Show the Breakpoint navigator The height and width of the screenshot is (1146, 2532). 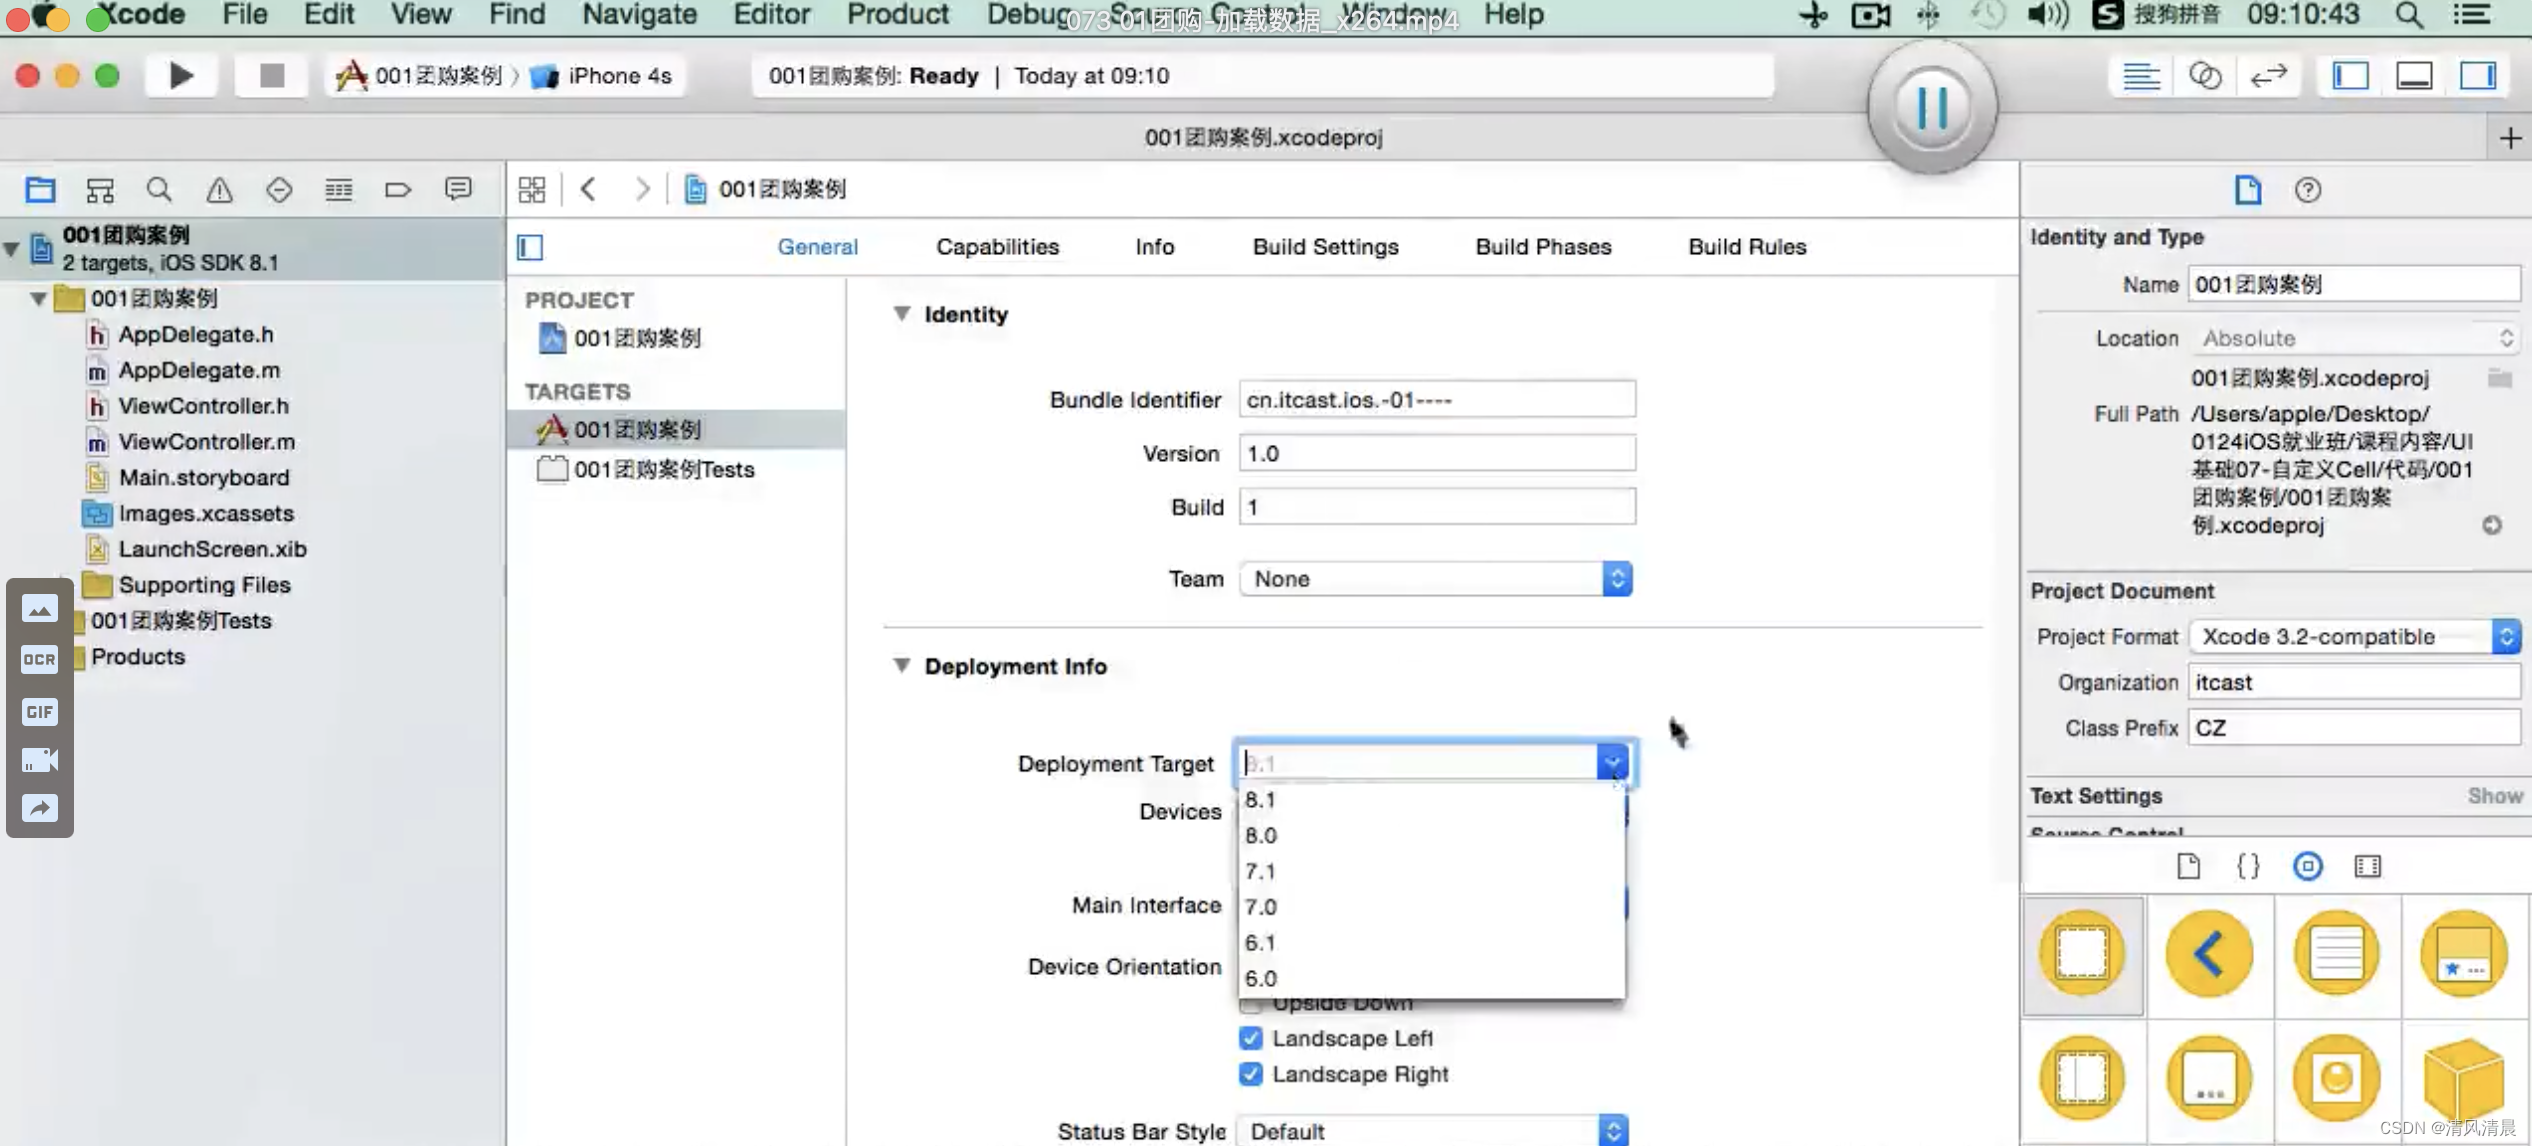(398, 189)
